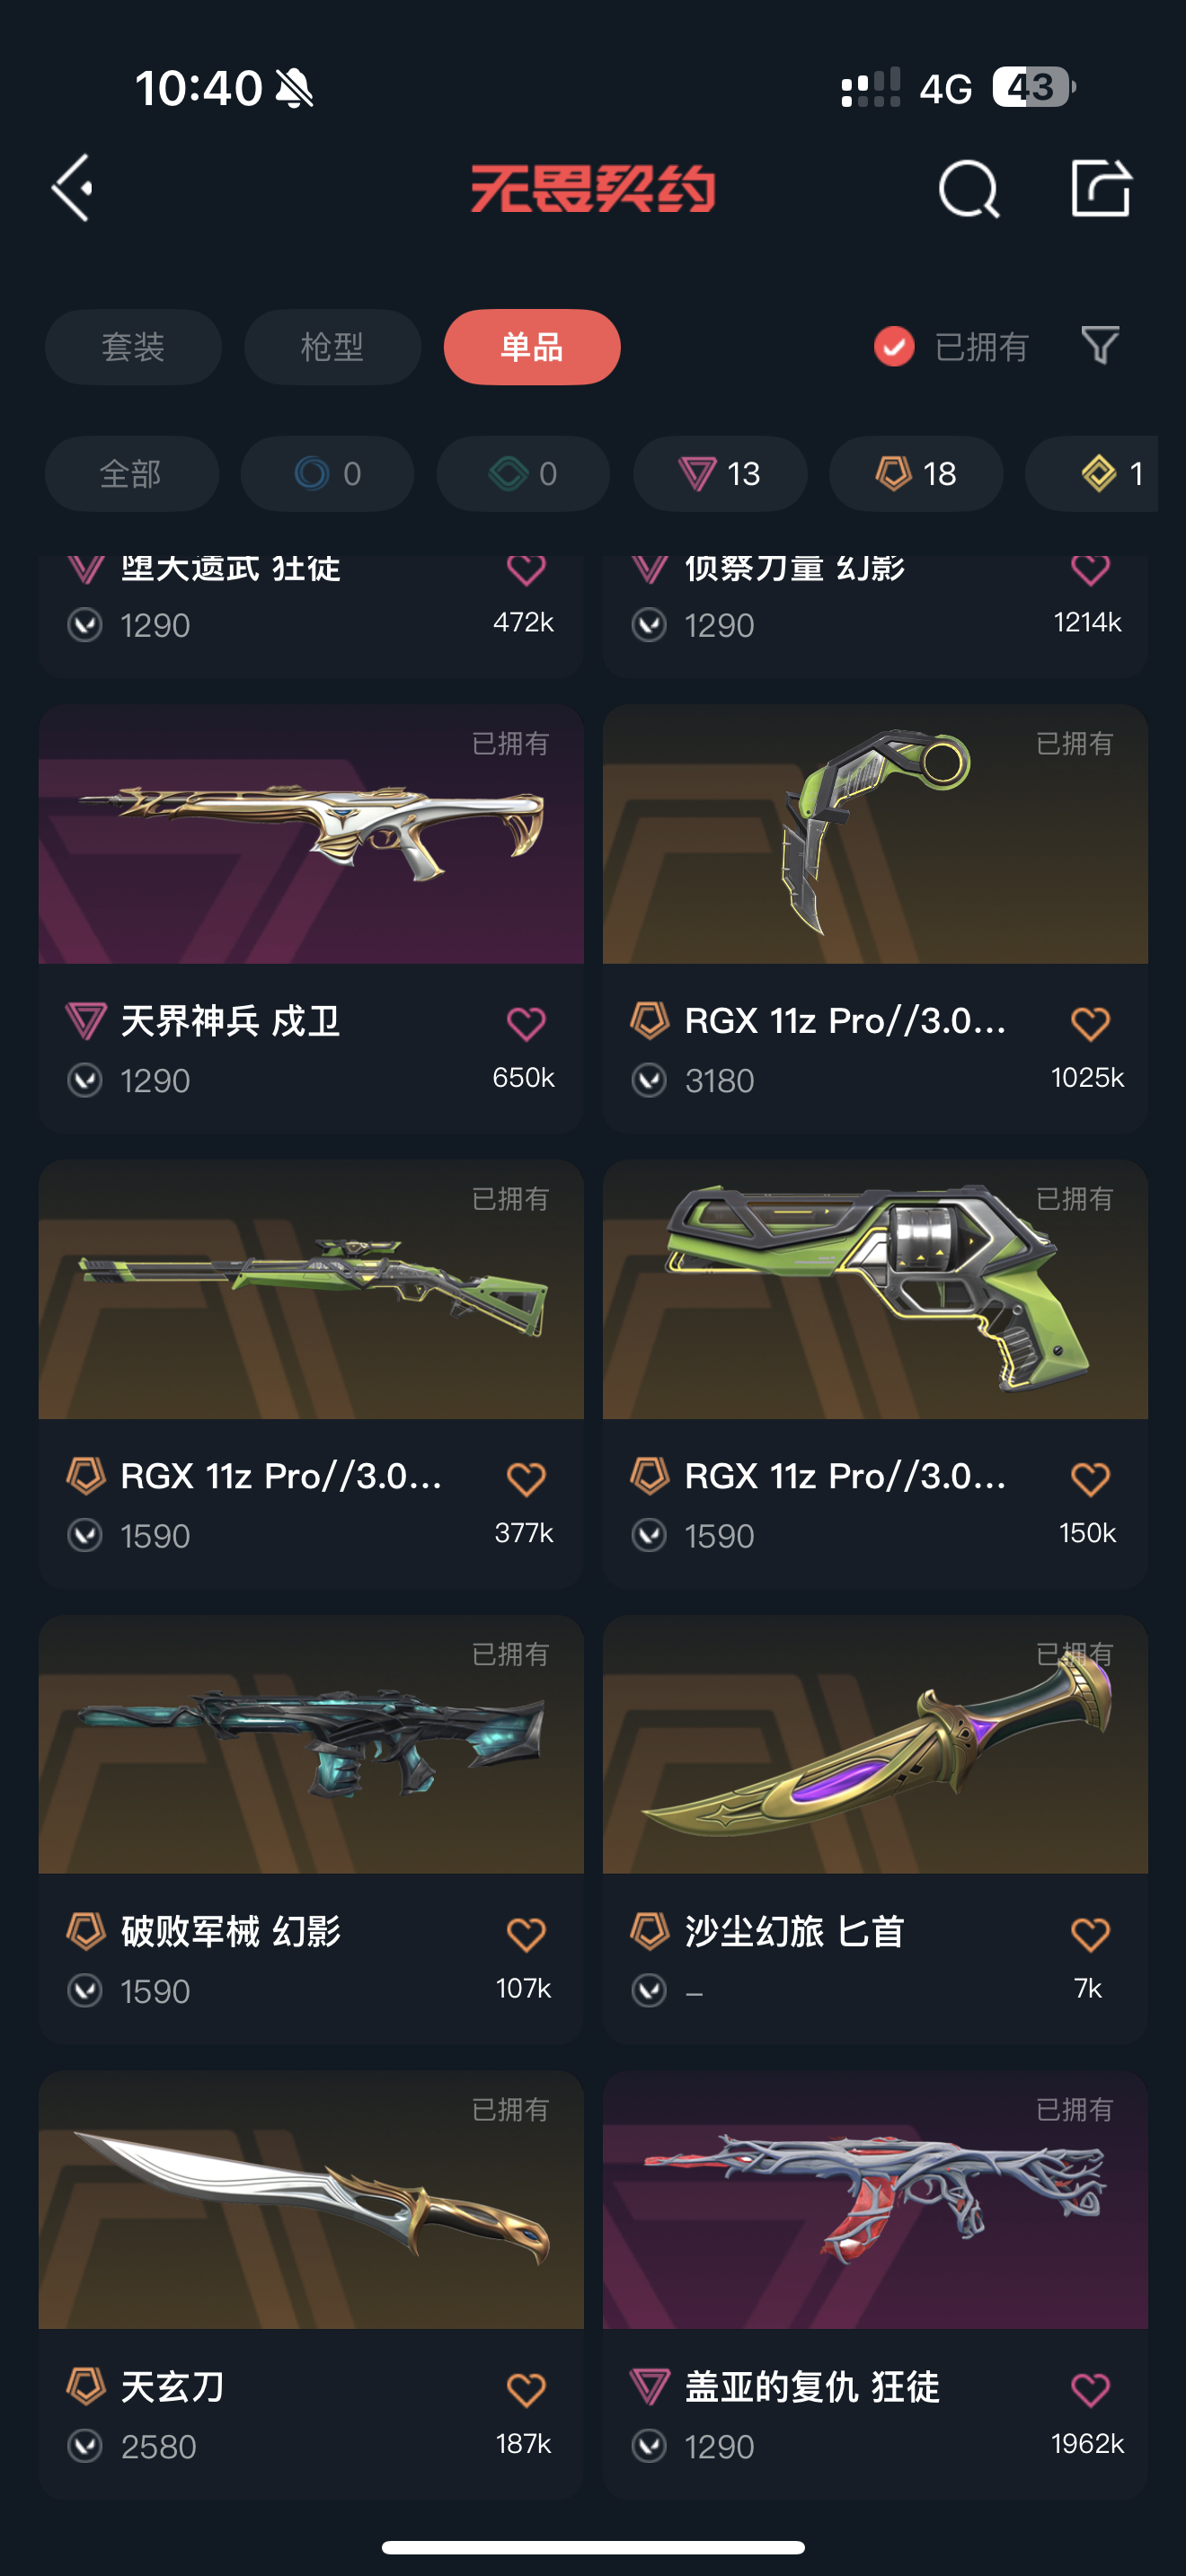Open the filter funnel icon
Viewport: 1186px width, 2576px height.
(x=1100, y=346)
